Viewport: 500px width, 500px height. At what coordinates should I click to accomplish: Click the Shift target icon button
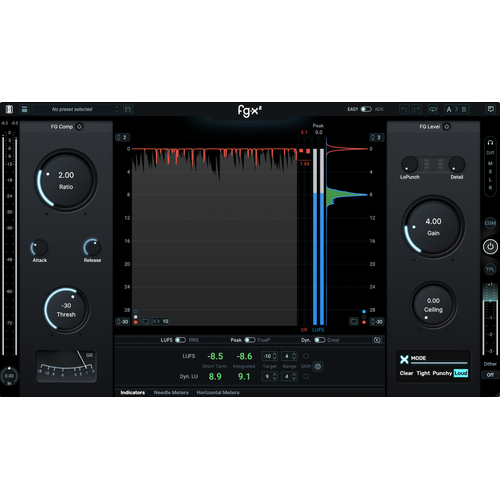click(318, 367)
